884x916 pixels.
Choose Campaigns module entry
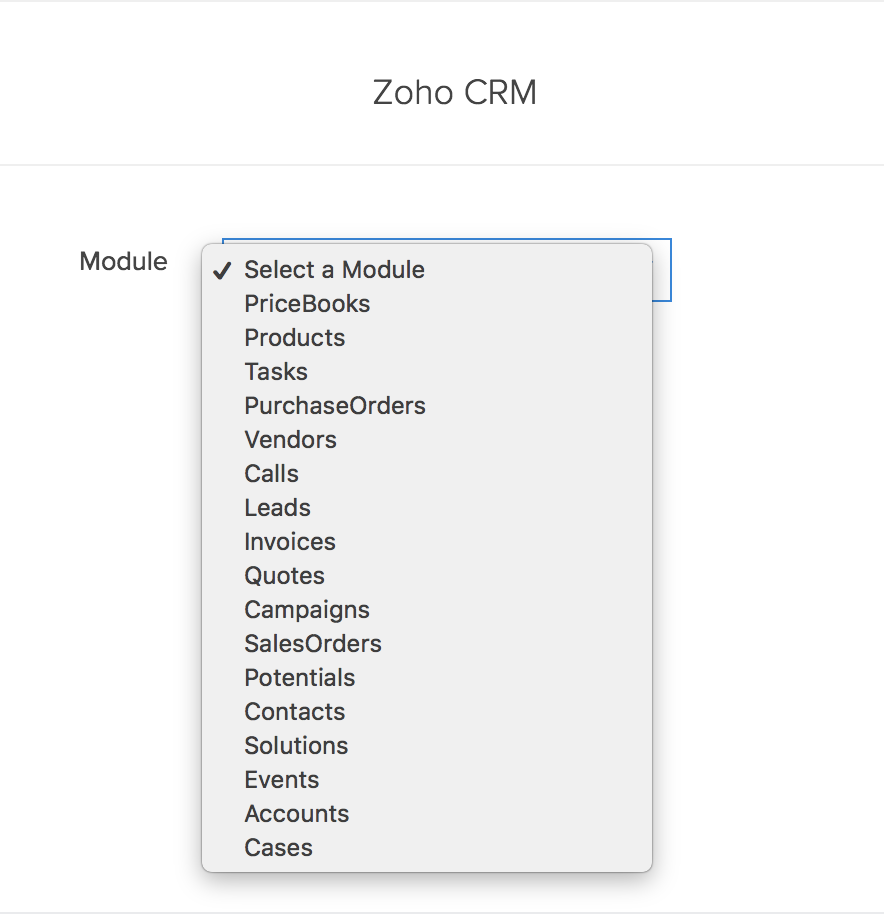coord(307,610)
